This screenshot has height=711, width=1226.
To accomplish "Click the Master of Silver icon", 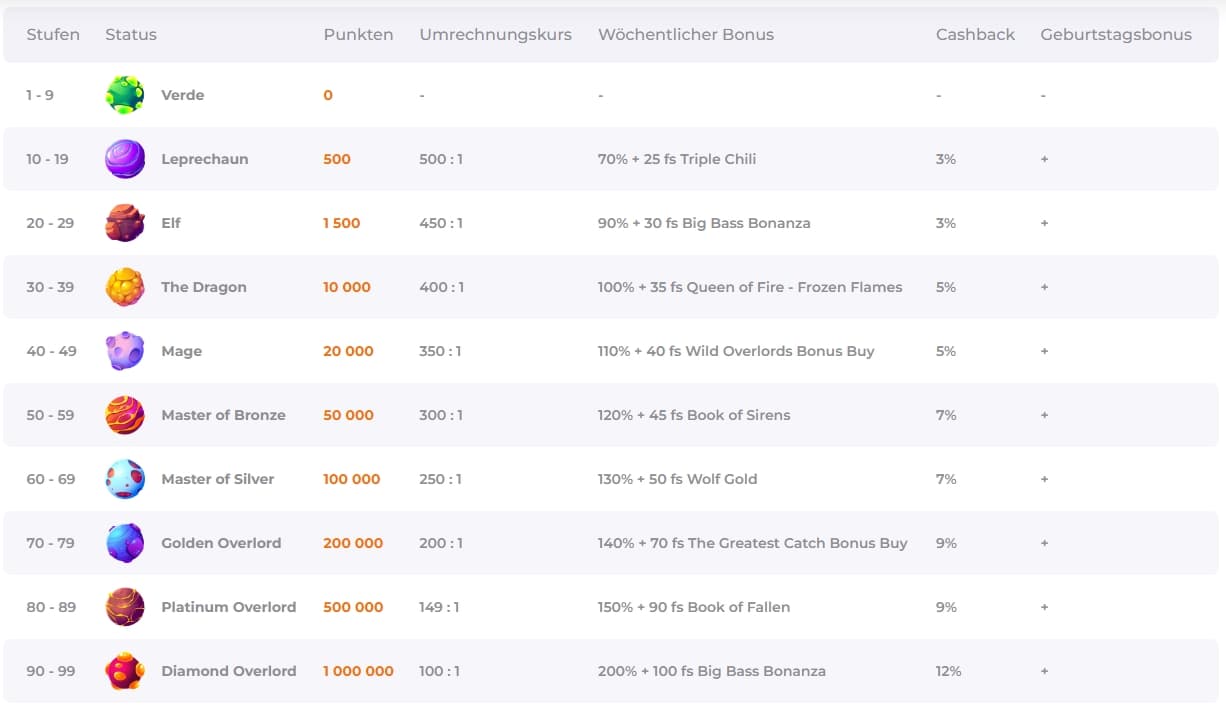I will pos(125,479).
